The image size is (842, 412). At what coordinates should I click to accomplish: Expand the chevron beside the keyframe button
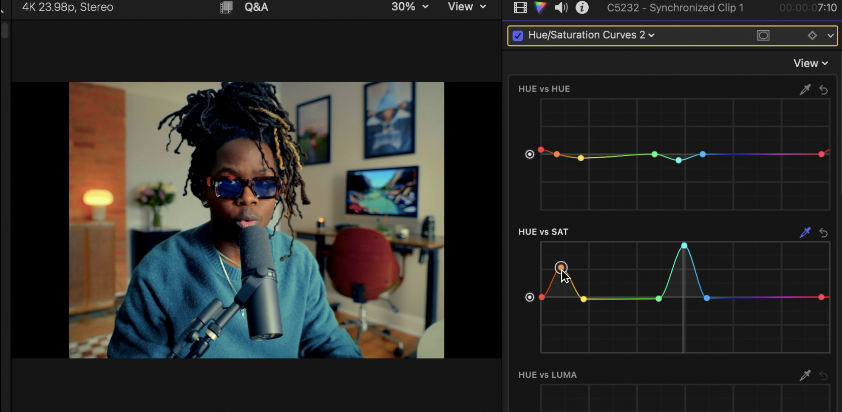pos(830,35)
